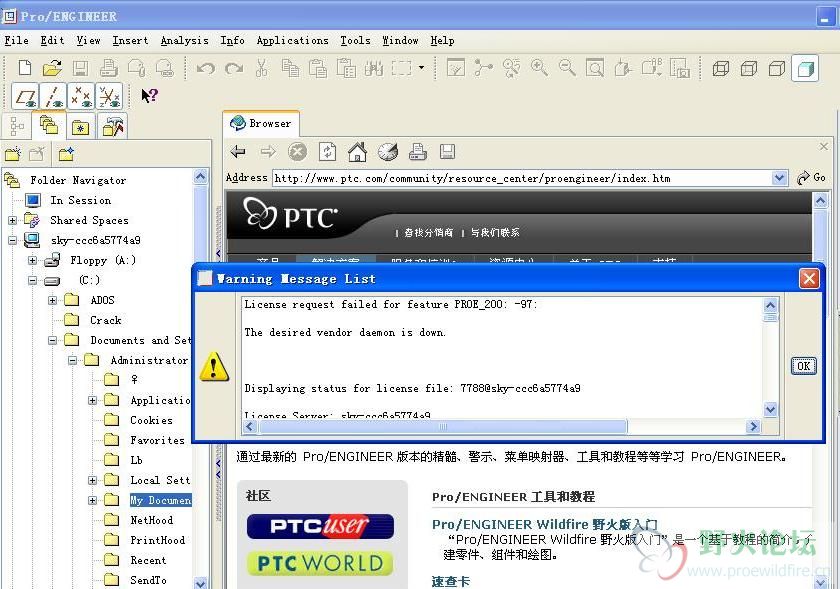Screen dimensions: 840x589
Task: Click the Undo arrow icon
Action: (206, 68)
